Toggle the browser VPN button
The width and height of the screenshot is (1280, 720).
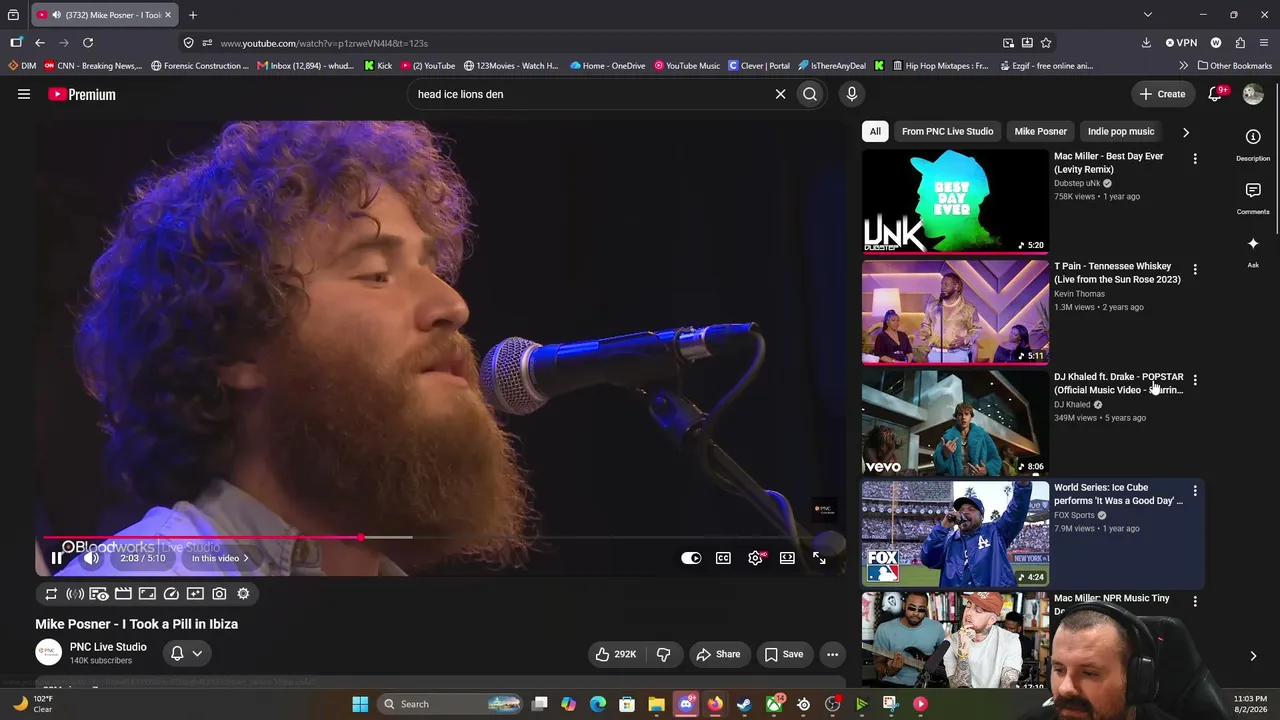point(1181,43)
